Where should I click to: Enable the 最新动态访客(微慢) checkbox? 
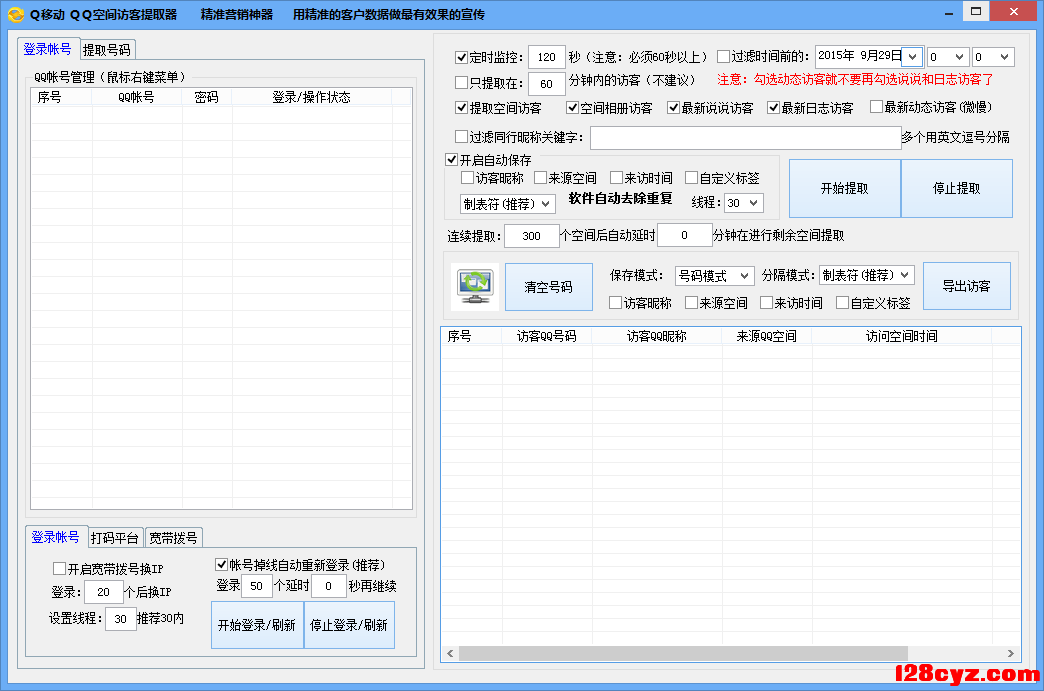coord(877,107)
